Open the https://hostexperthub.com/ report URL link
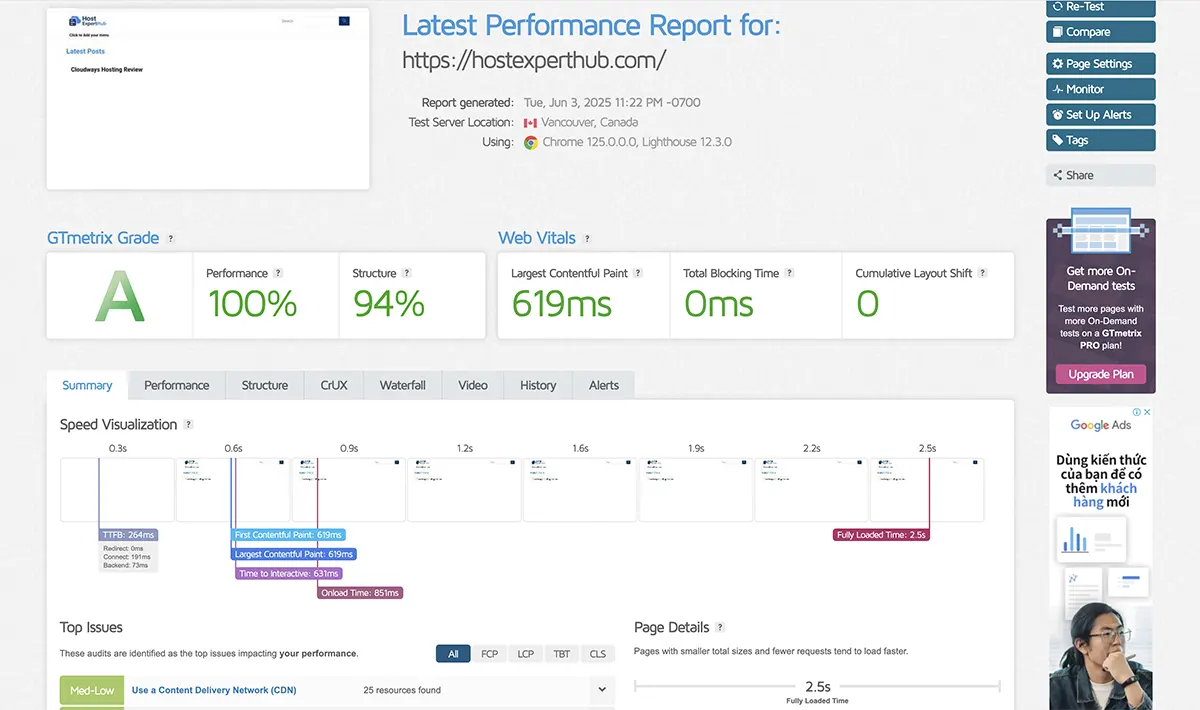This screenshot has height=710, width=1200. [534, 60]
